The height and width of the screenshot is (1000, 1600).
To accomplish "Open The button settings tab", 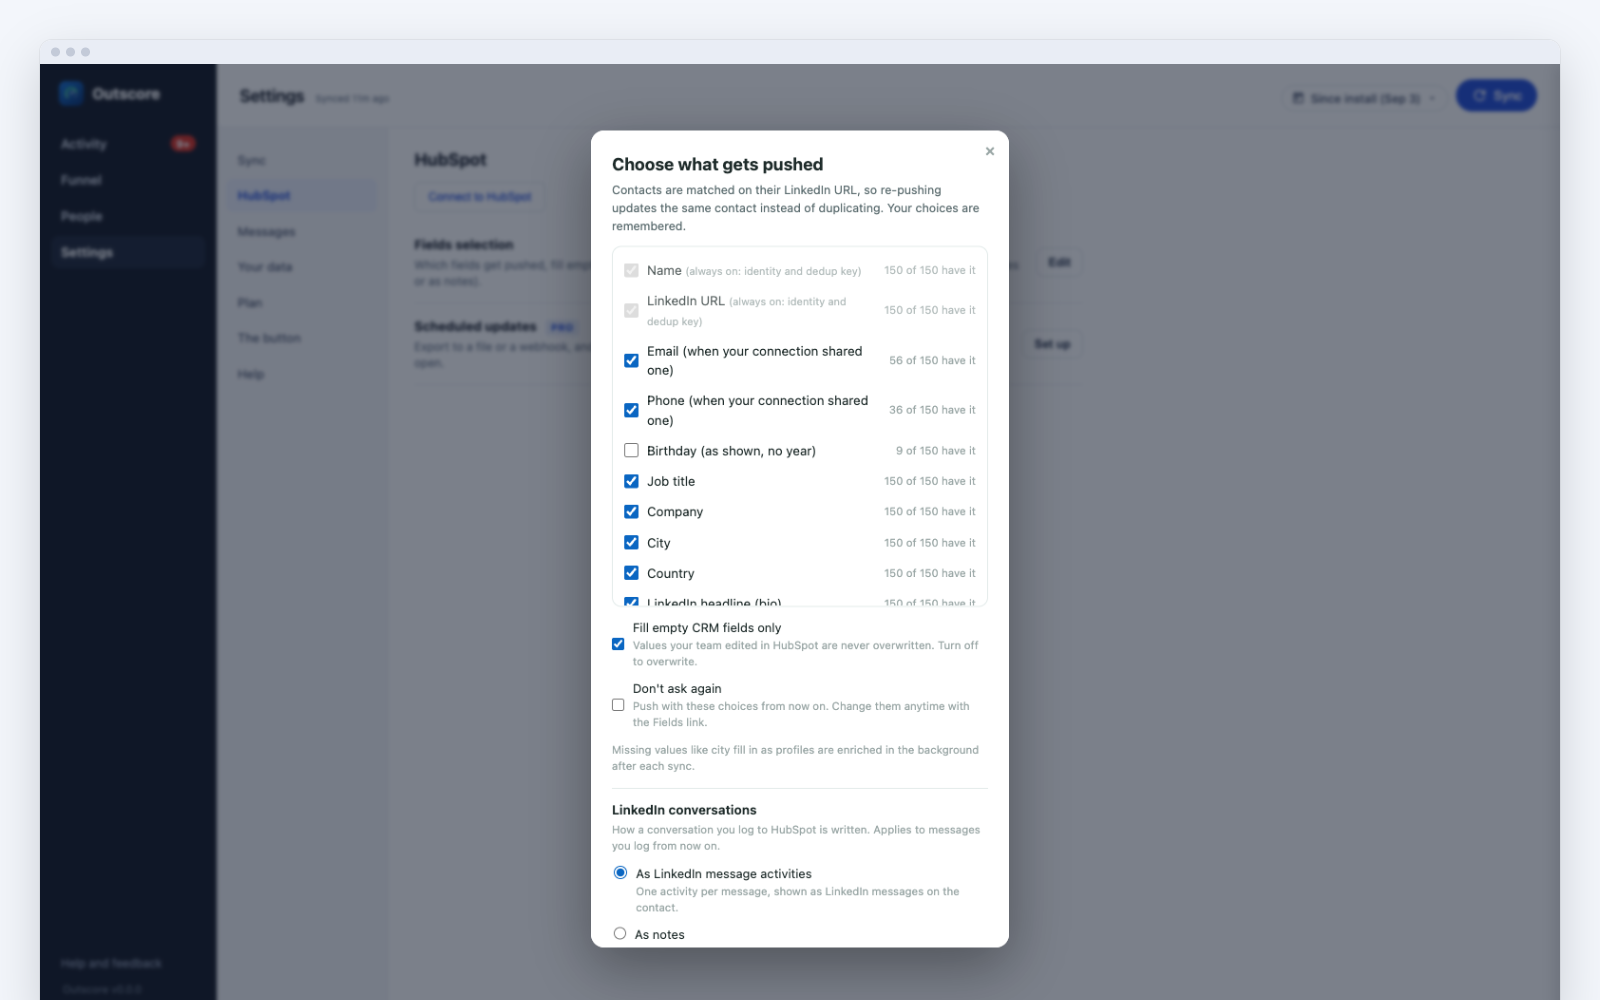I will coord(302,338).
